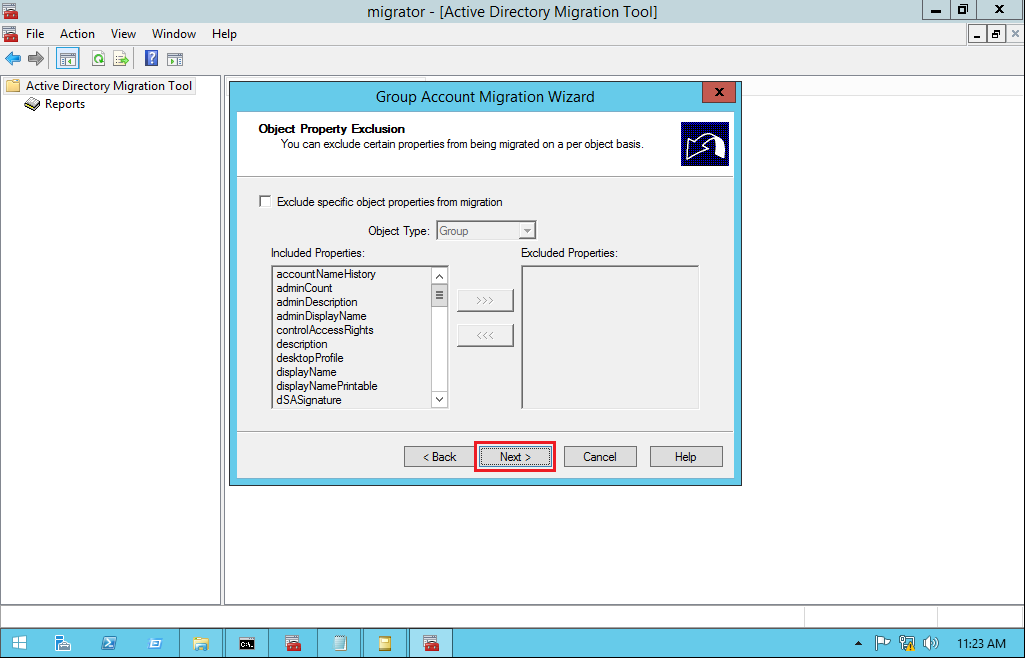Click the Next > button
This screenshot has width=1025, height=658.
click(515, 457)
